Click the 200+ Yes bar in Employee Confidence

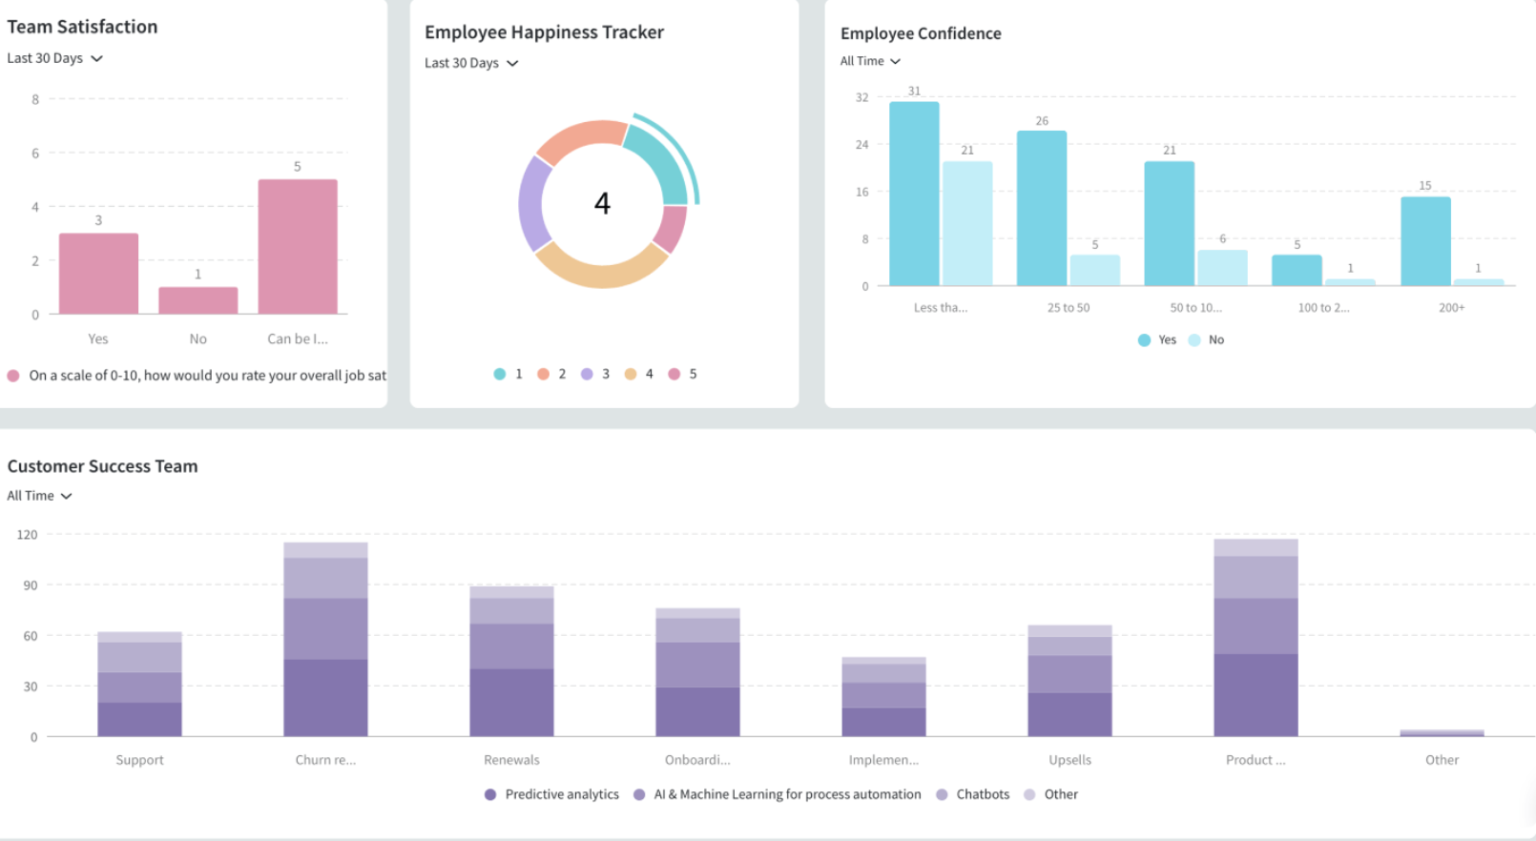pos(1426,240)
